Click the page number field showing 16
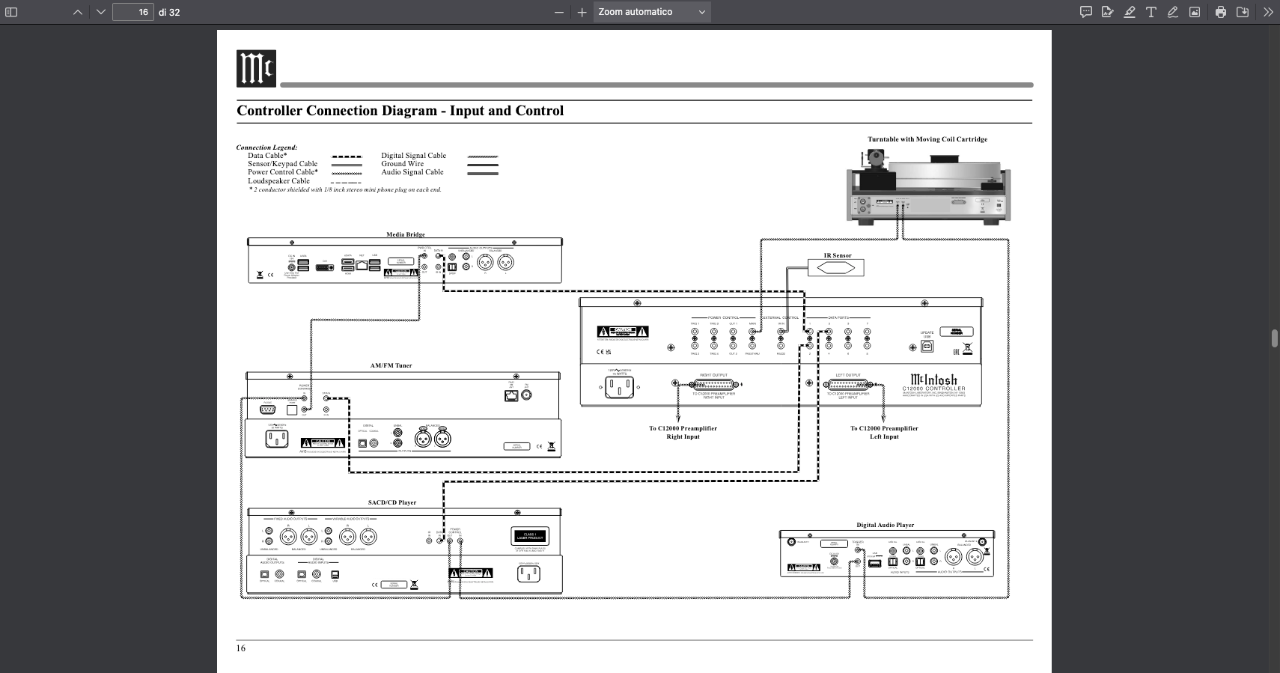Viewport: 1280px width, 673px height. point(133,12)
